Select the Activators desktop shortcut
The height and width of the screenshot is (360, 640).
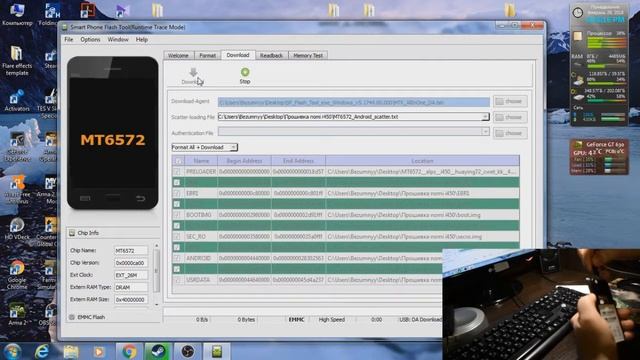(16, 101)
